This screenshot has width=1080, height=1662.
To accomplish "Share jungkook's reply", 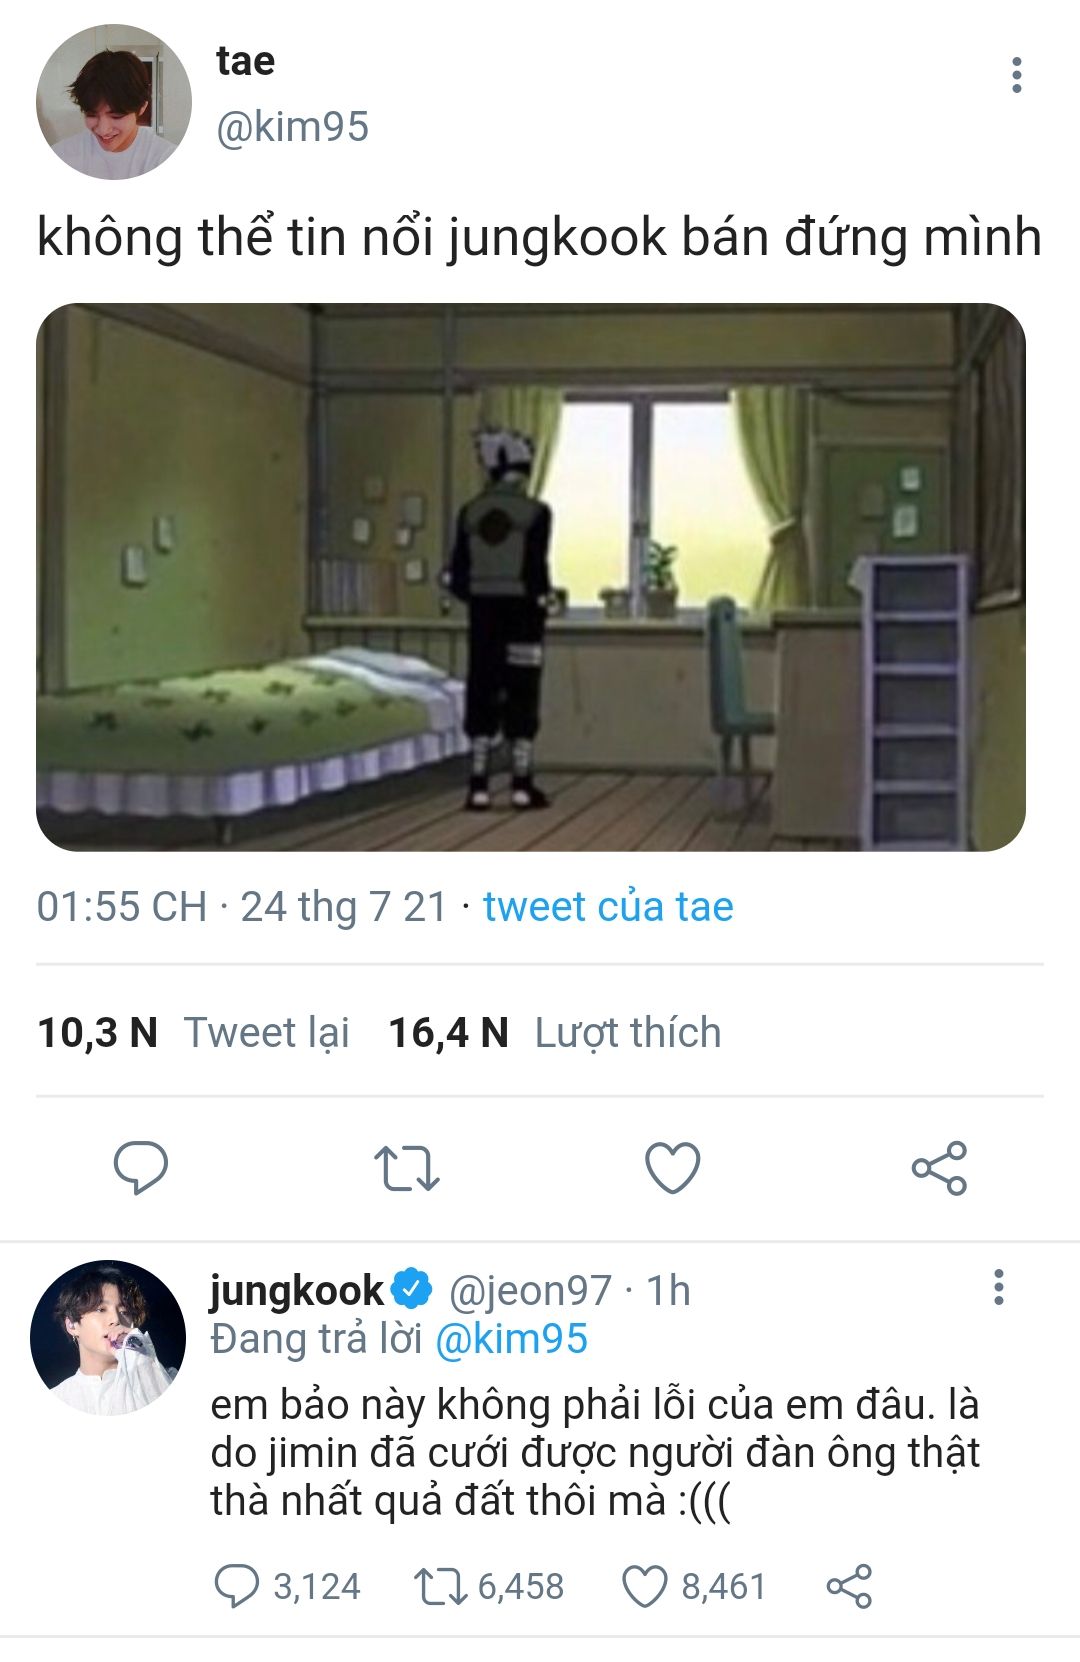I will [849, 1586].
